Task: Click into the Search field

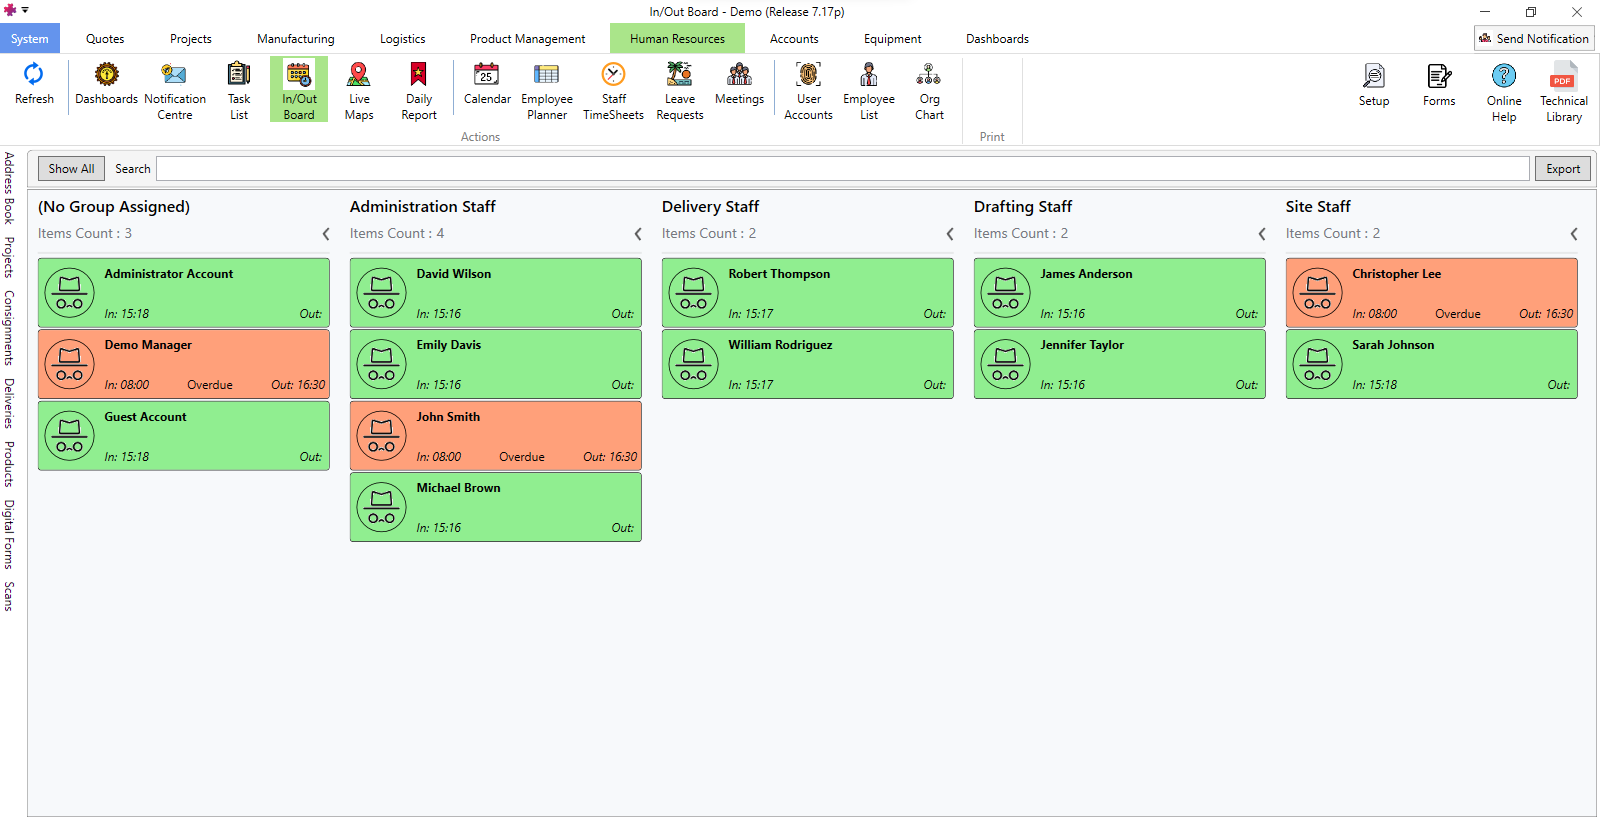Action: [843, 169]
